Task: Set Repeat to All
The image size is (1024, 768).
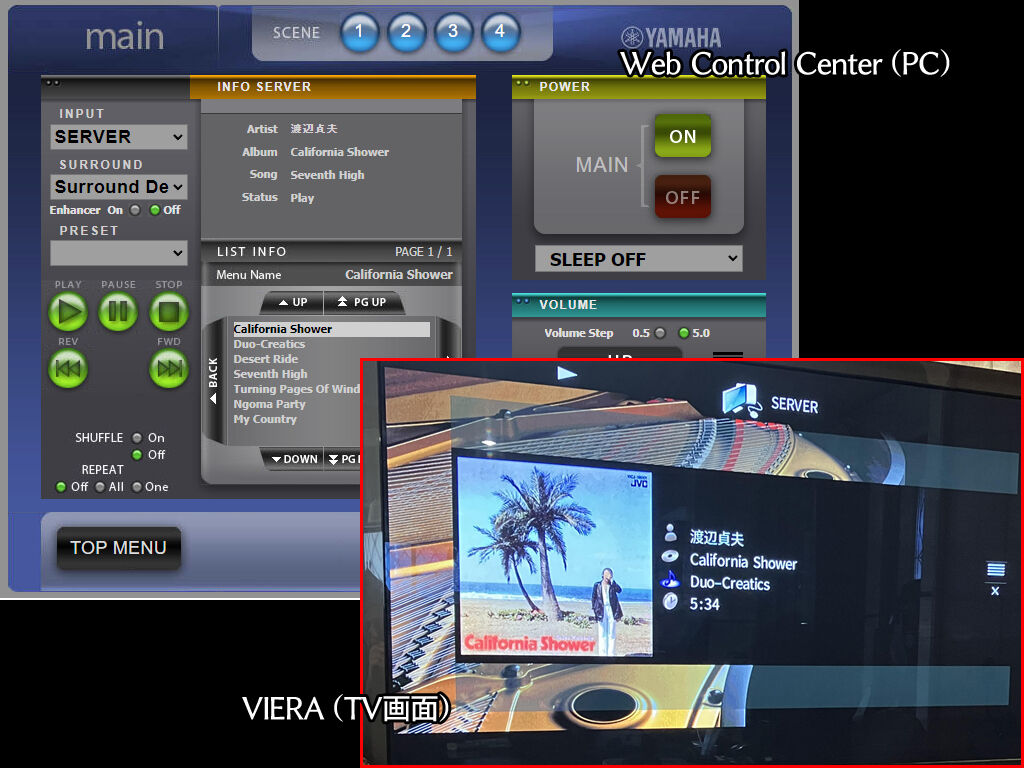Action: click(x=100, y=487)
